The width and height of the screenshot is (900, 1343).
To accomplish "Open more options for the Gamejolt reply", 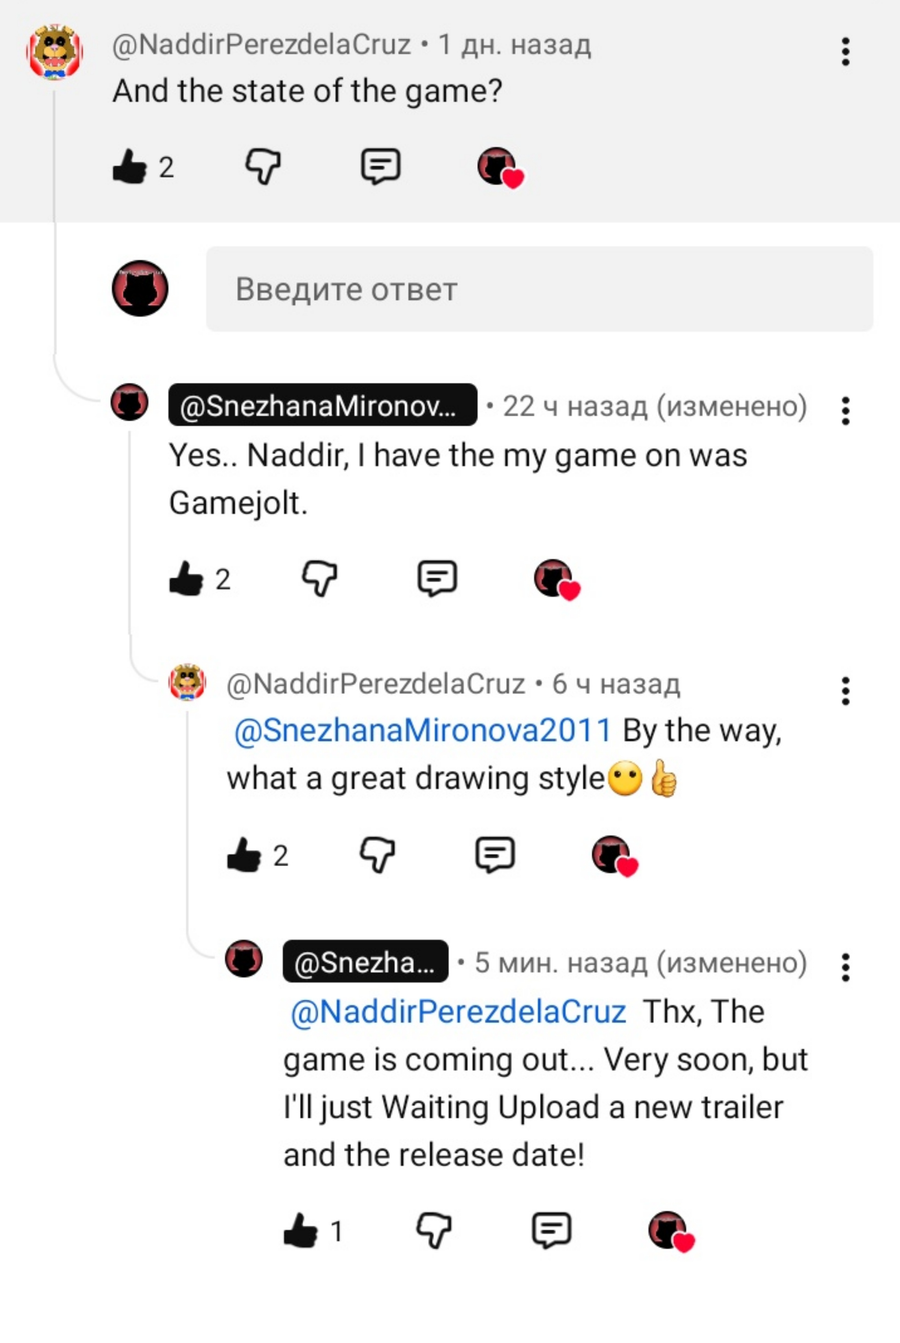I will click(x=846, y=410).
